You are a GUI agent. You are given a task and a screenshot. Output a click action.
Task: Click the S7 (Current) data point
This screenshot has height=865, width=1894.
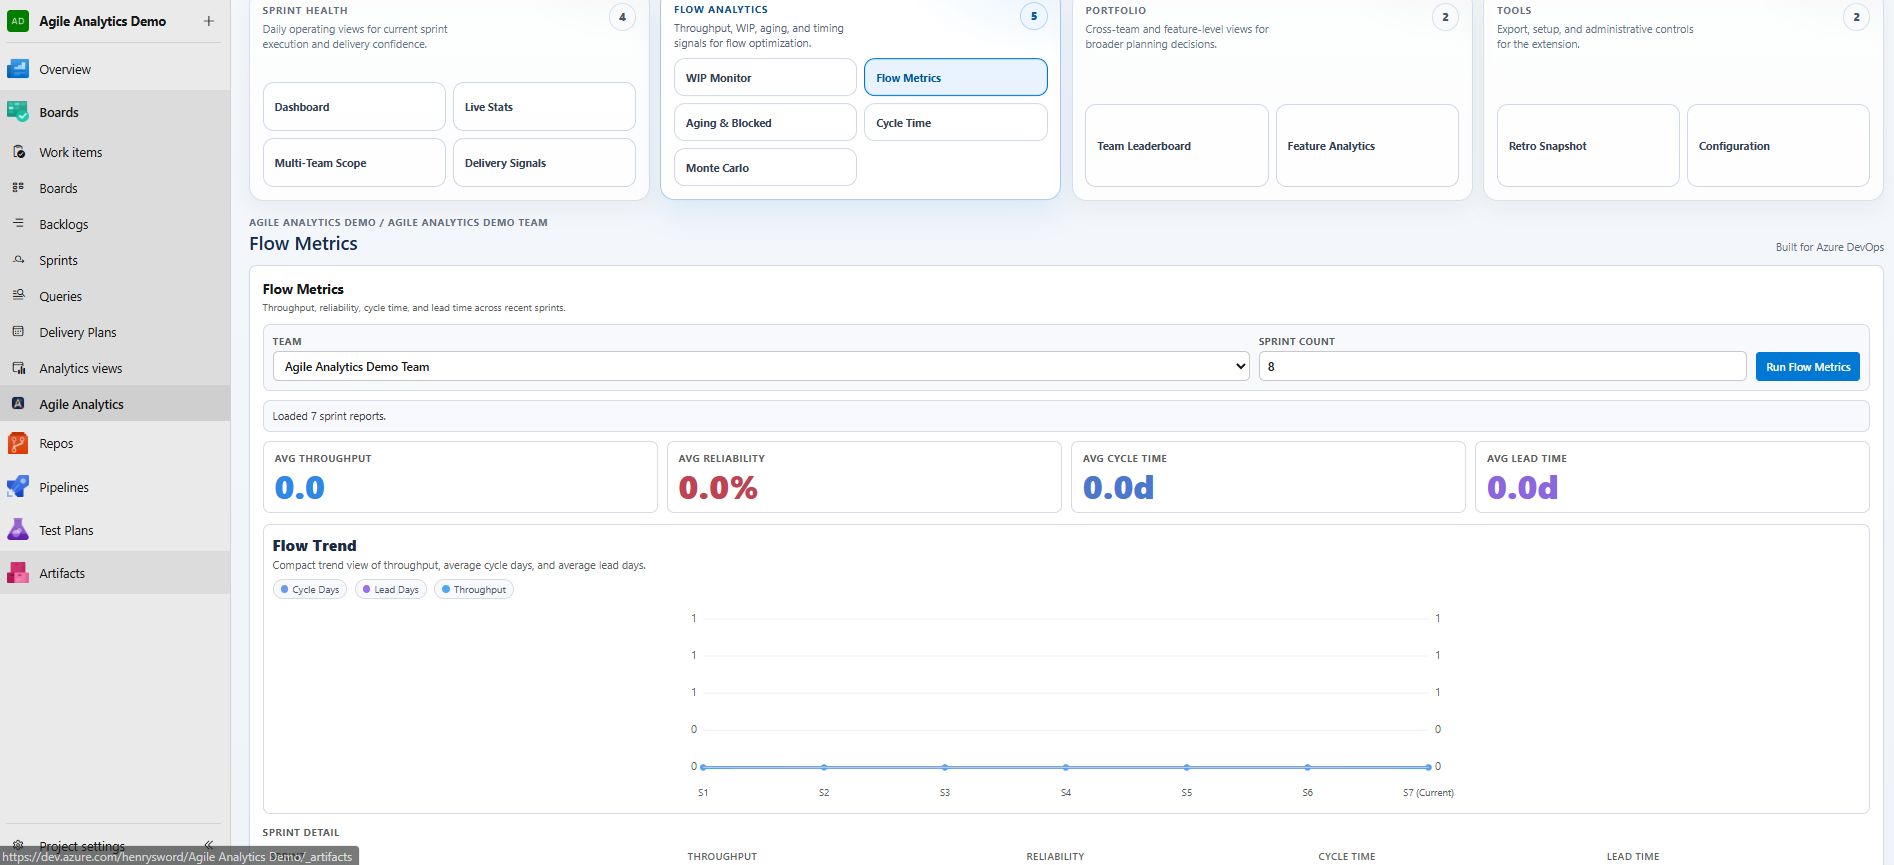tap(1428, 767)
